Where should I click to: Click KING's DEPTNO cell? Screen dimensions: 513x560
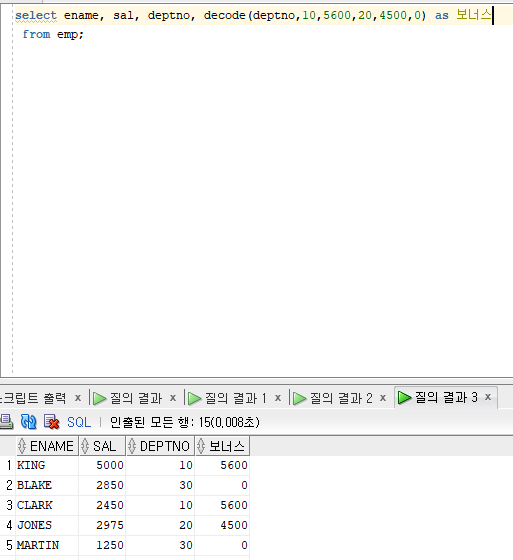click(x=160, y=465)
